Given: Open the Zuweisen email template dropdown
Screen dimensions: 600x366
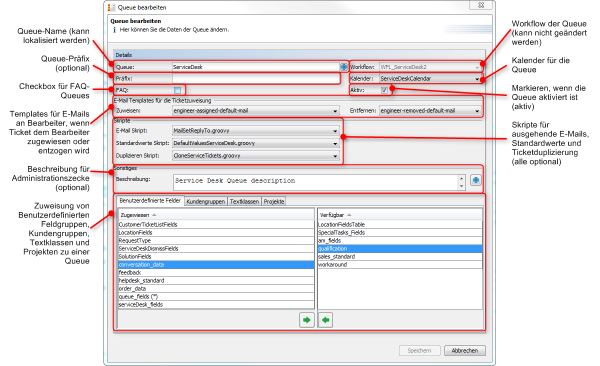Looking at the screenshot, I should pos(256,111).
